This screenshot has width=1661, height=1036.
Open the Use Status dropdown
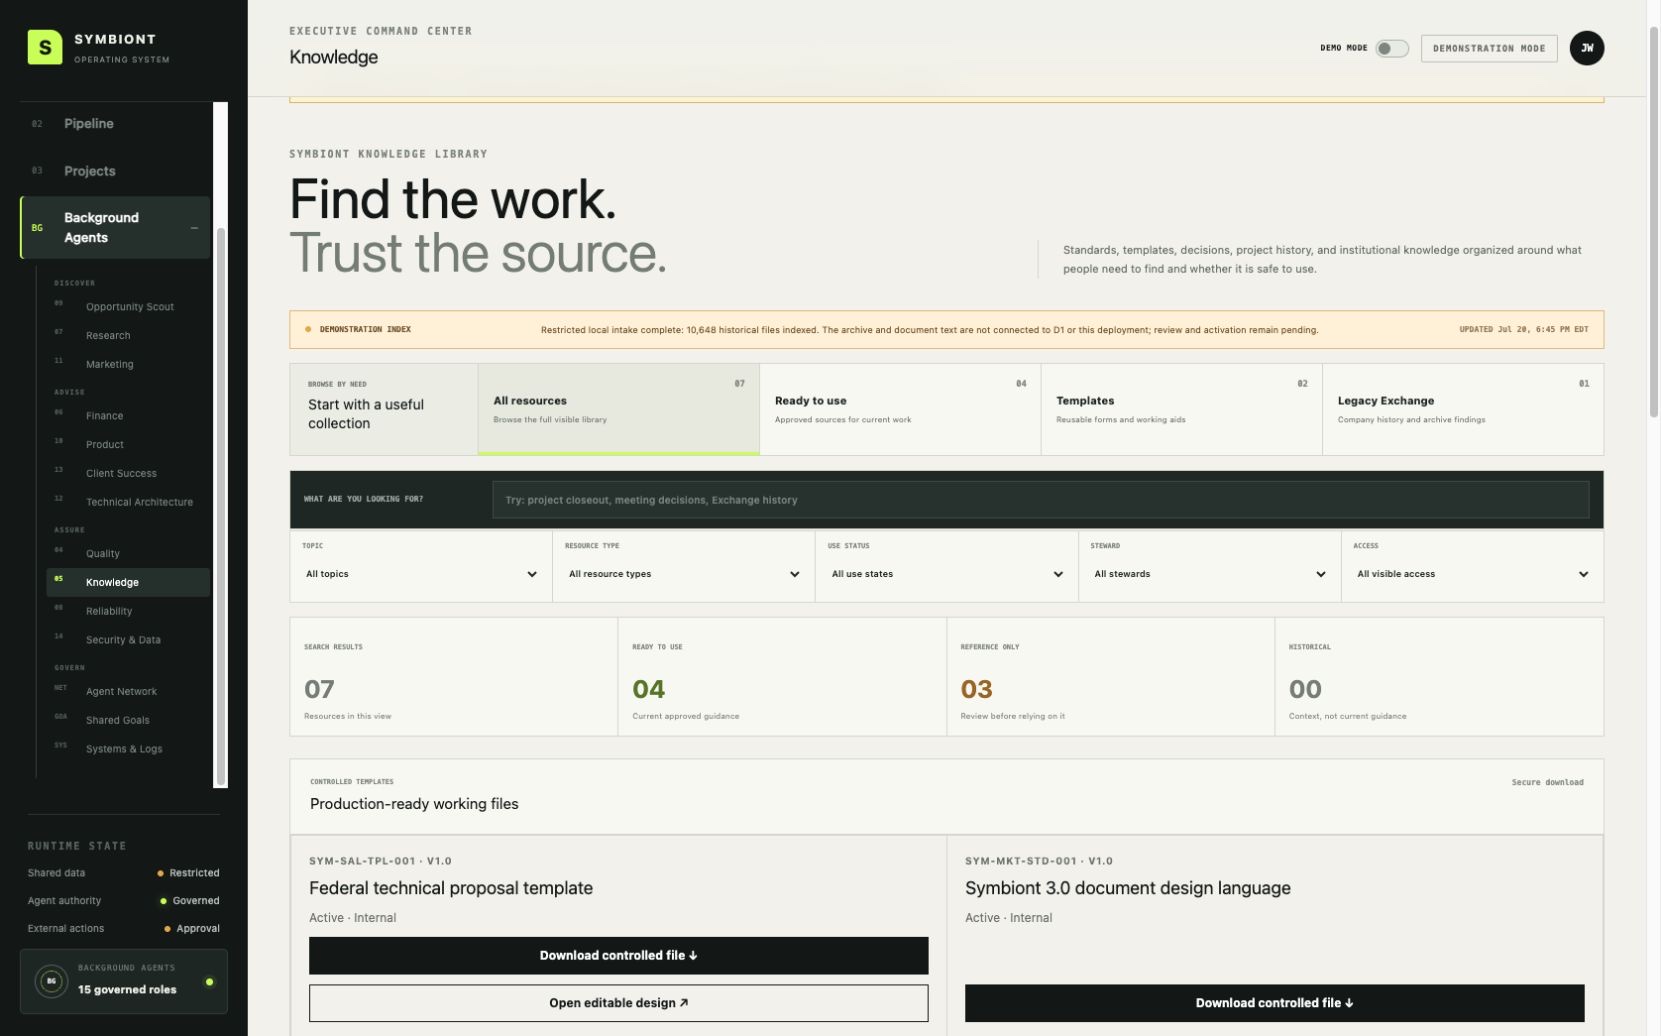coord(947,574)
